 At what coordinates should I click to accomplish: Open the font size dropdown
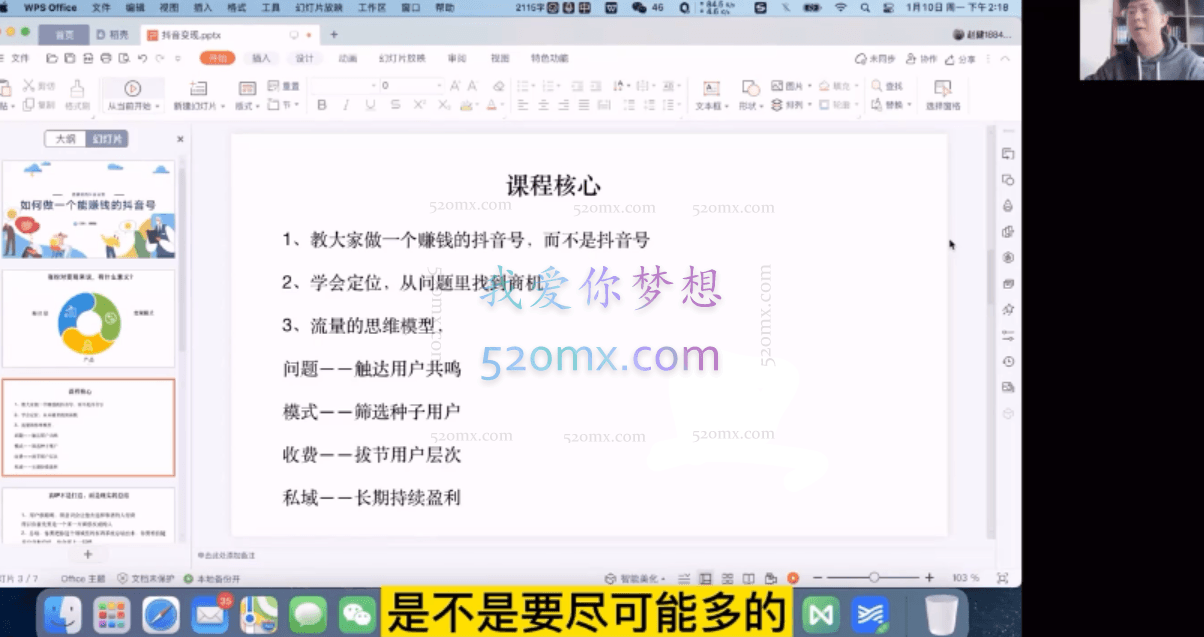coord(439,84)
